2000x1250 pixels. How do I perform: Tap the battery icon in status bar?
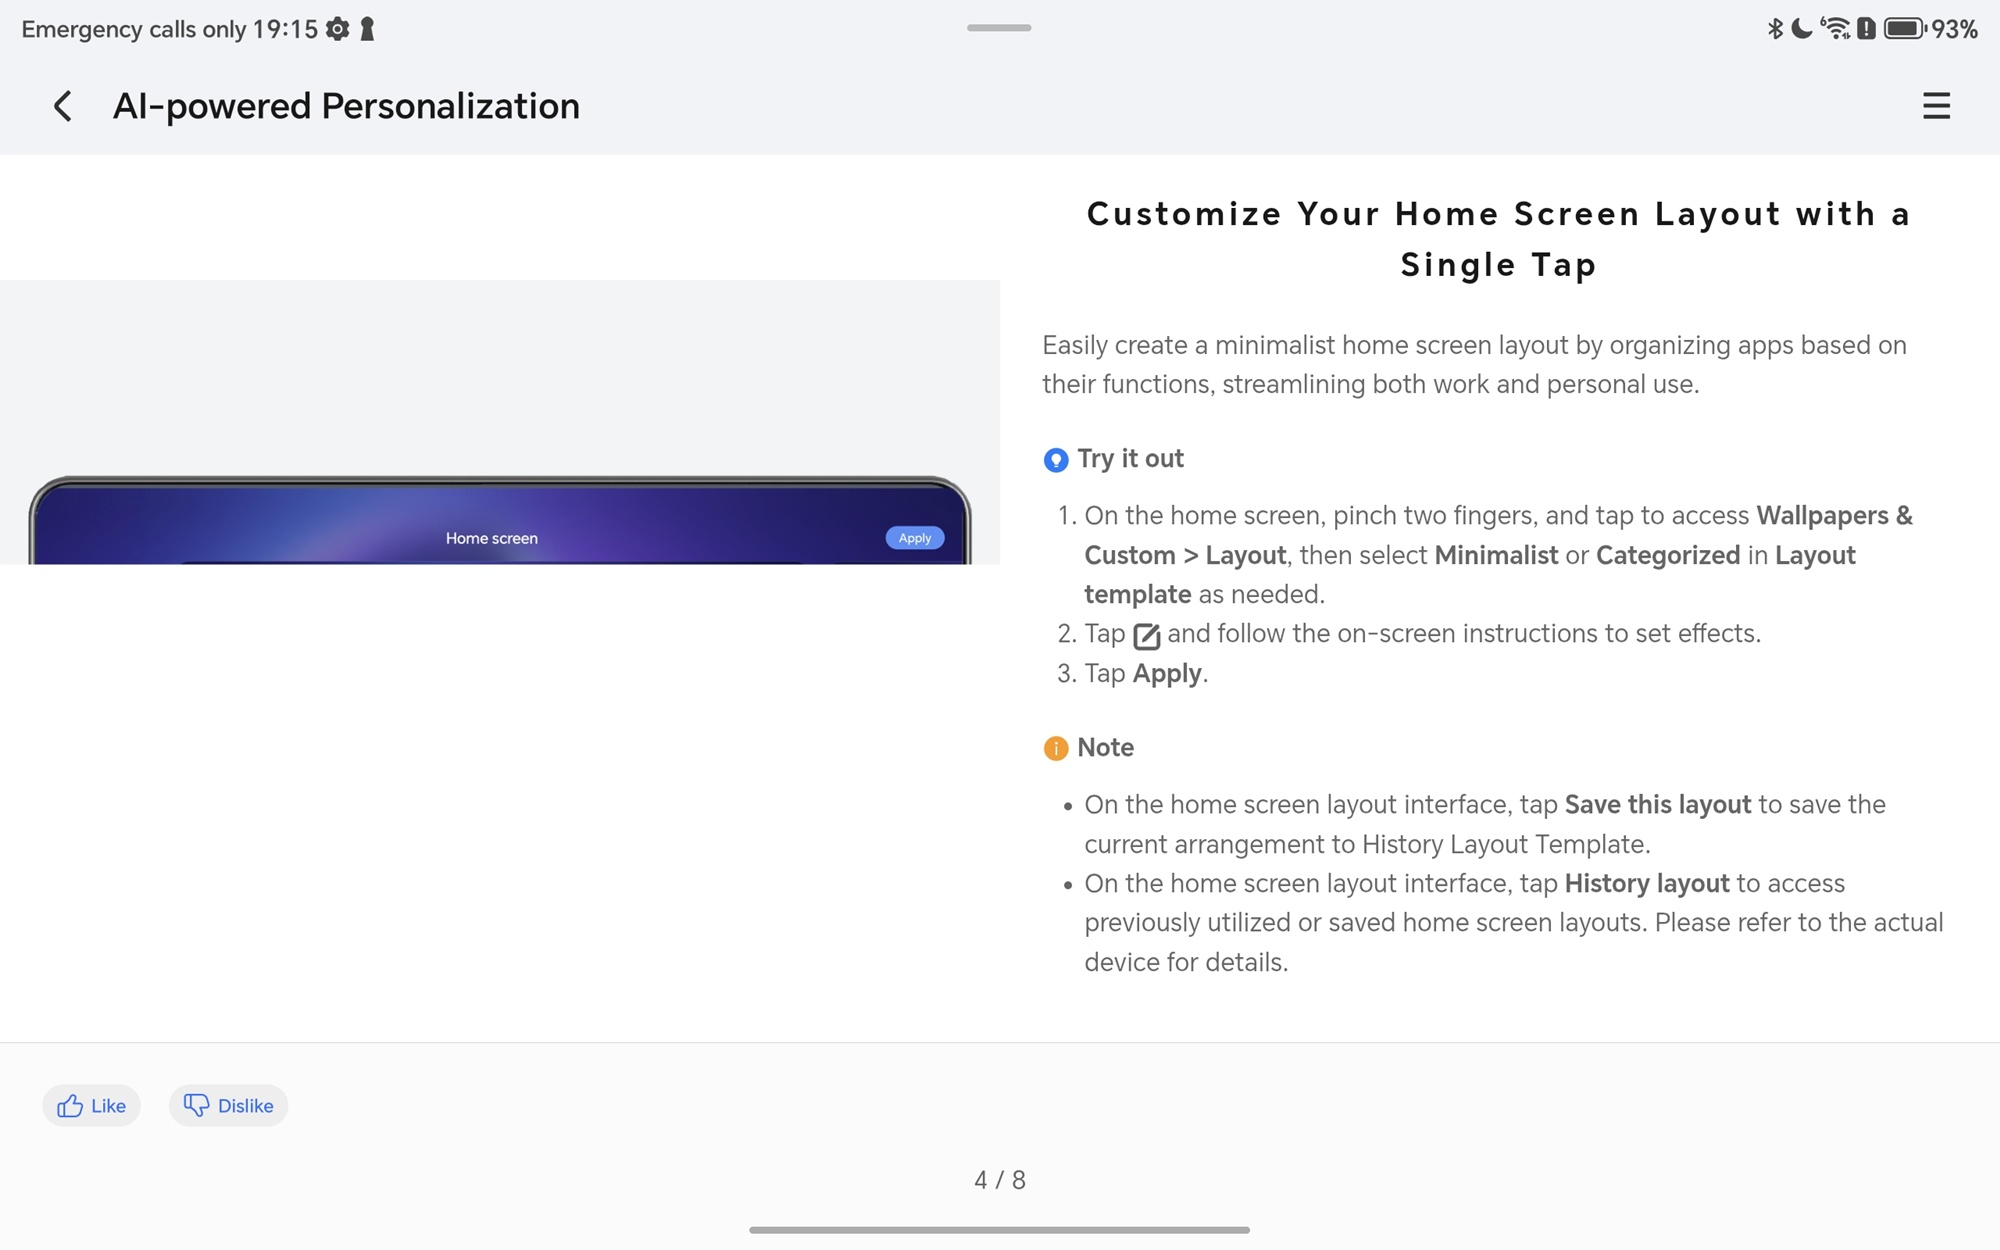coord(1904,29)
